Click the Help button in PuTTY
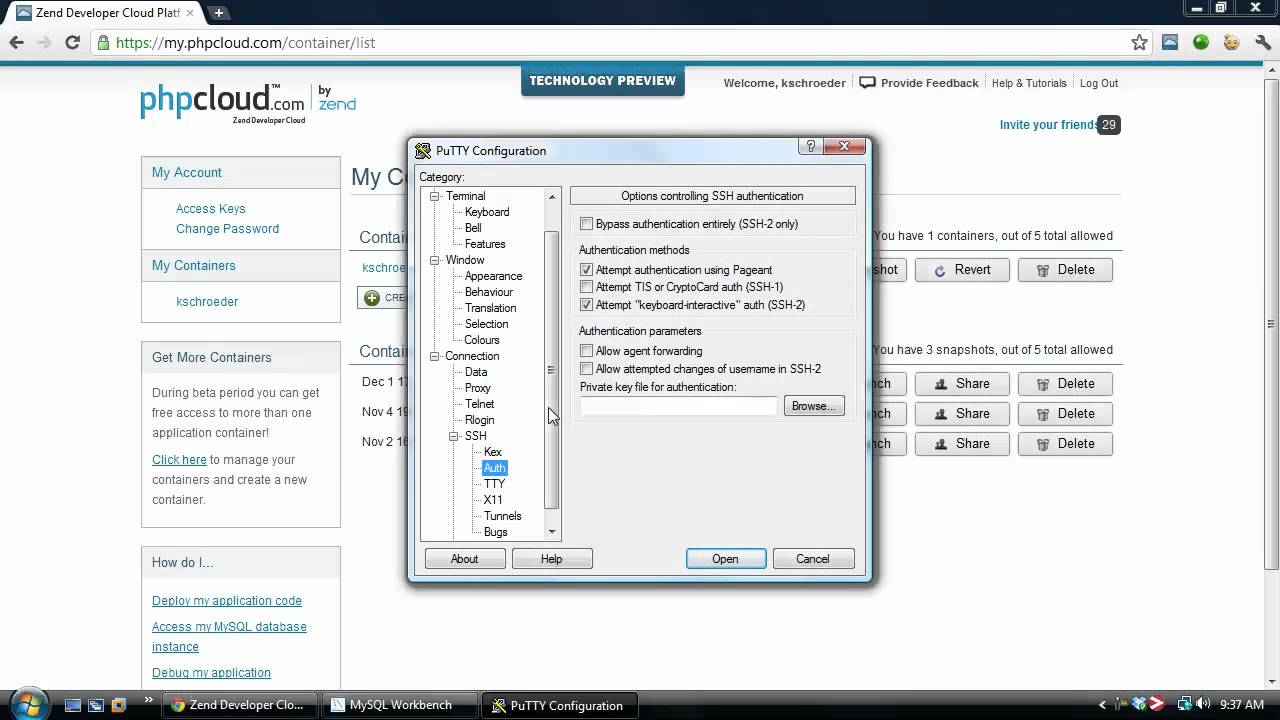1280x720 pixels. (552, 559)
